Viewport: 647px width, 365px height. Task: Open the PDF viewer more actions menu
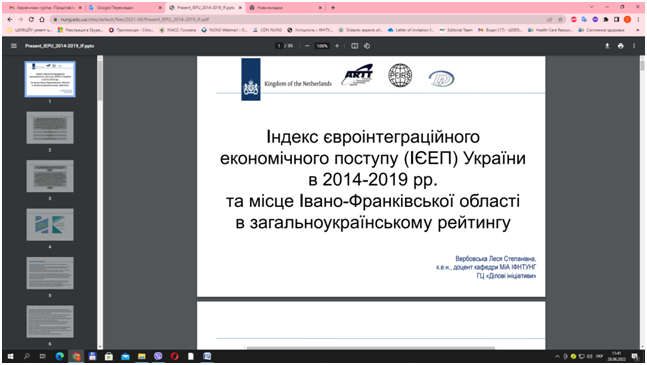[634, 46]
